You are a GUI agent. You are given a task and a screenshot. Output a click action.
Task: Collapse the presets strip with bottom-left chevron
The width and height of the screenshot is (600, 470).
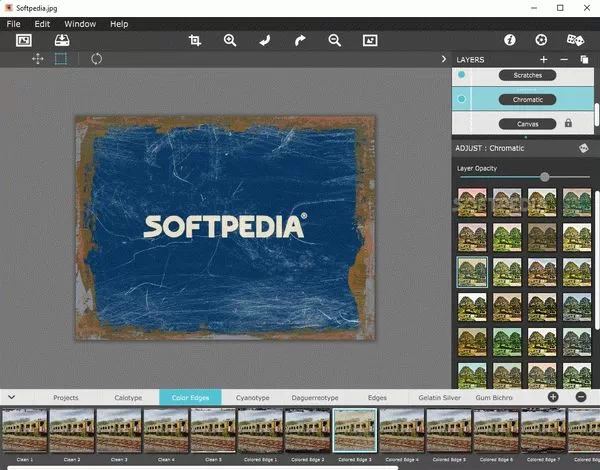coord(11,397)
